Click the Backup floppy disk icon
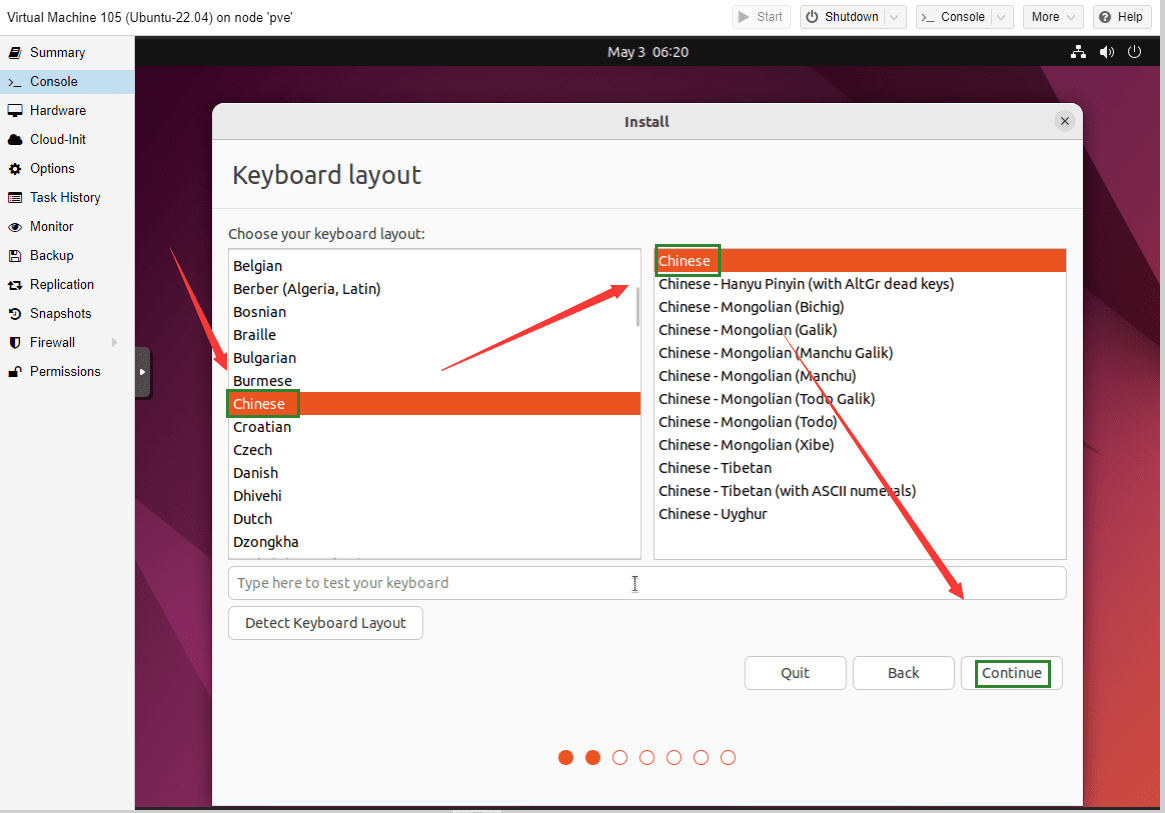This screenshot has width=1165, height=813. point(15,256)
